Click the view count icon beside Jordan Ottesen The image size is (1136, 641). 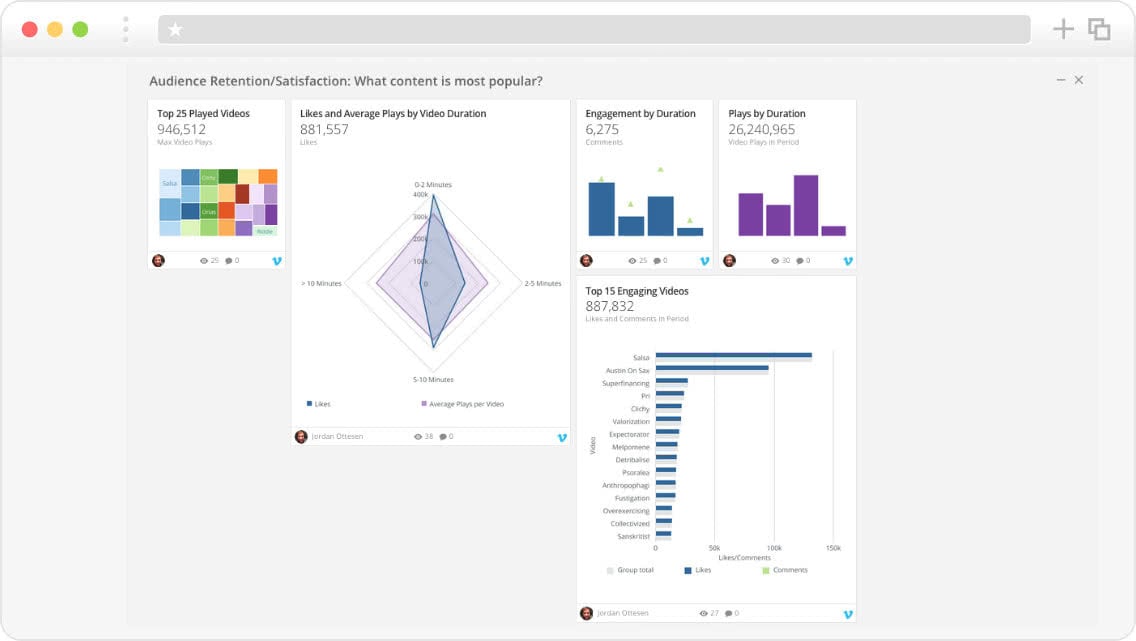point(419,437)
